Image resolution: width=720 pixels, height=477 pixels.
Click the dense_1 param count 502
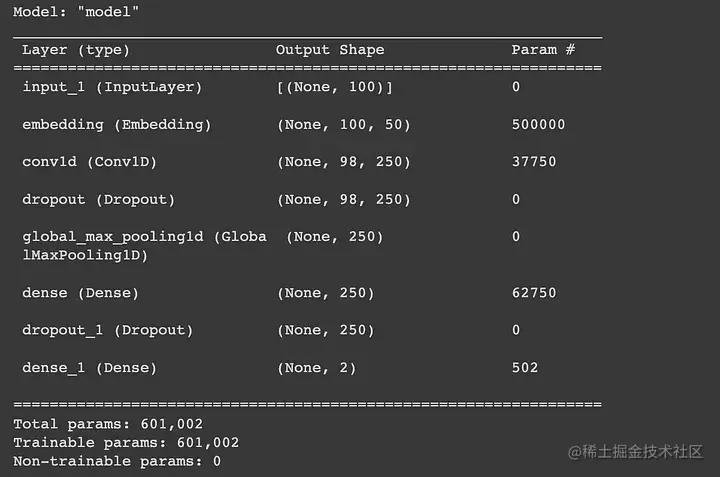click(x=524, y=368)
